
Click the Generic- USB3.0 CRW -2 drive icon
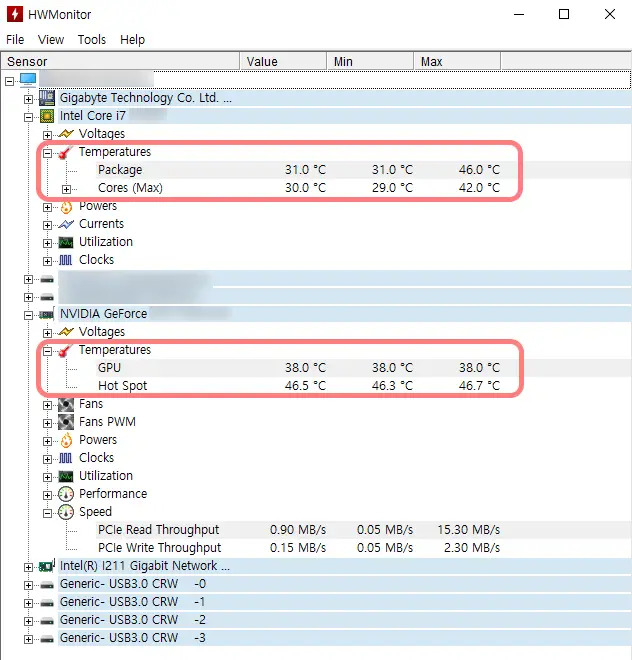(47, 621)
